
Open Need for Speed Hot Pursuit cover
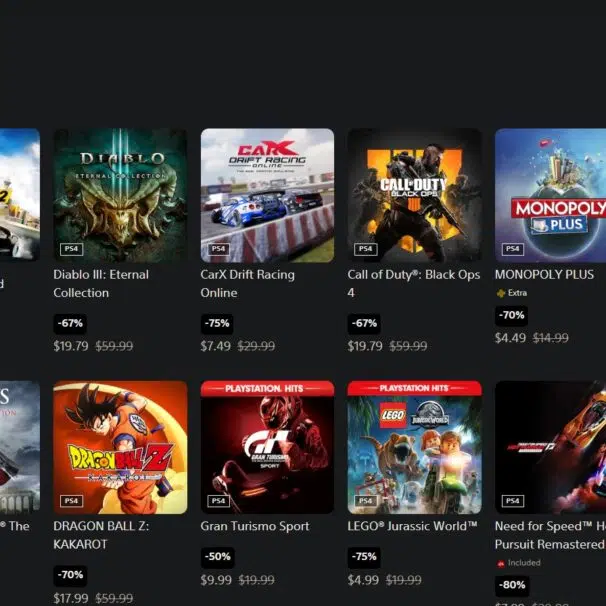(x=550, y=448)
